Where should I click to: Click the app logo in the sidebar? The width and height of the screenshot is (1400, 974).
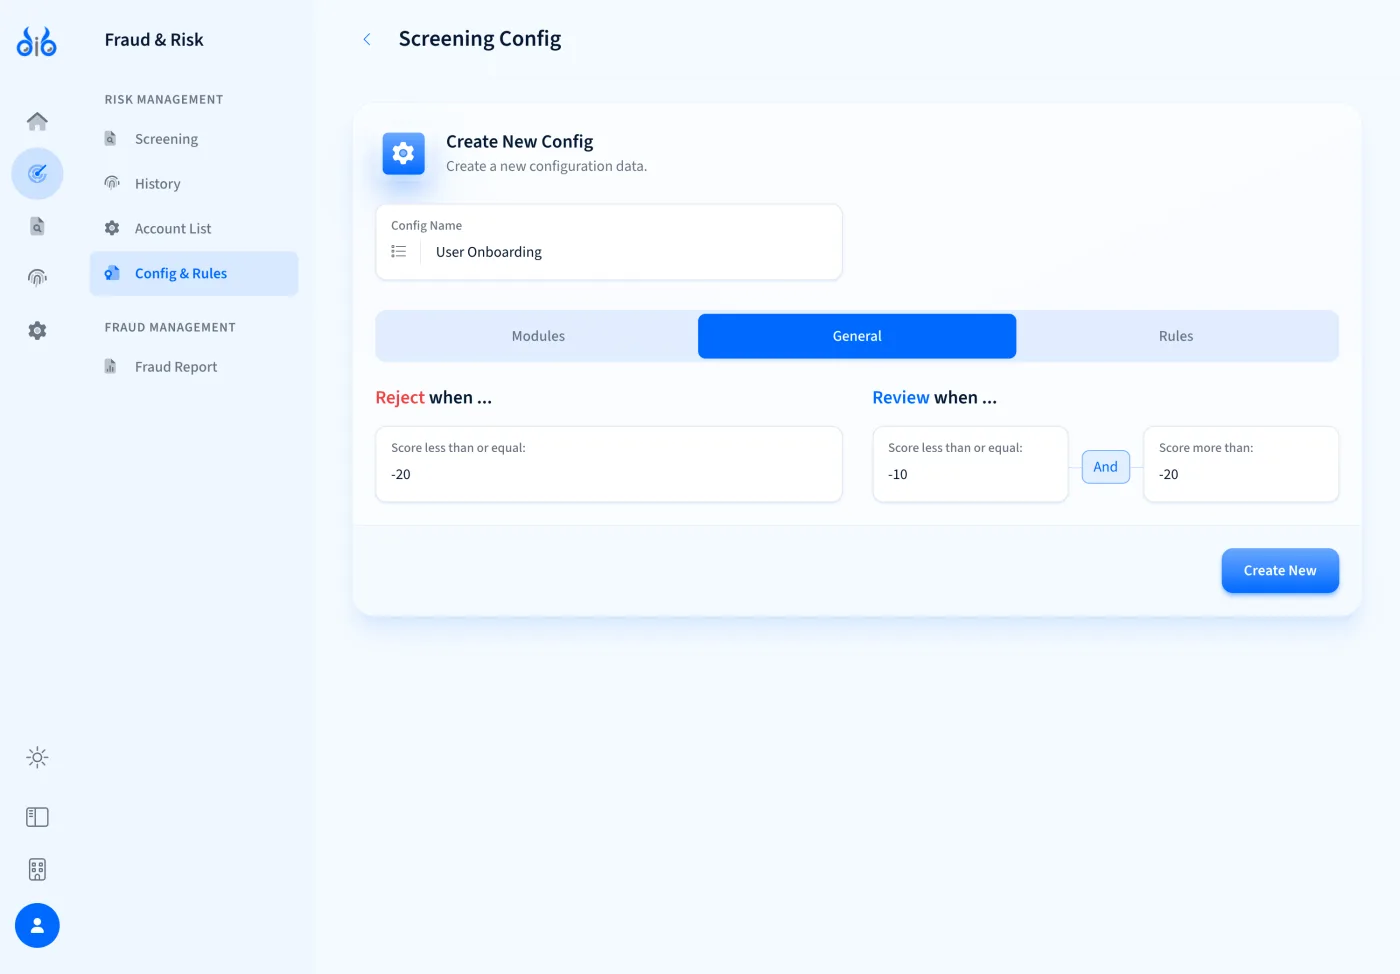coord(37,41)
